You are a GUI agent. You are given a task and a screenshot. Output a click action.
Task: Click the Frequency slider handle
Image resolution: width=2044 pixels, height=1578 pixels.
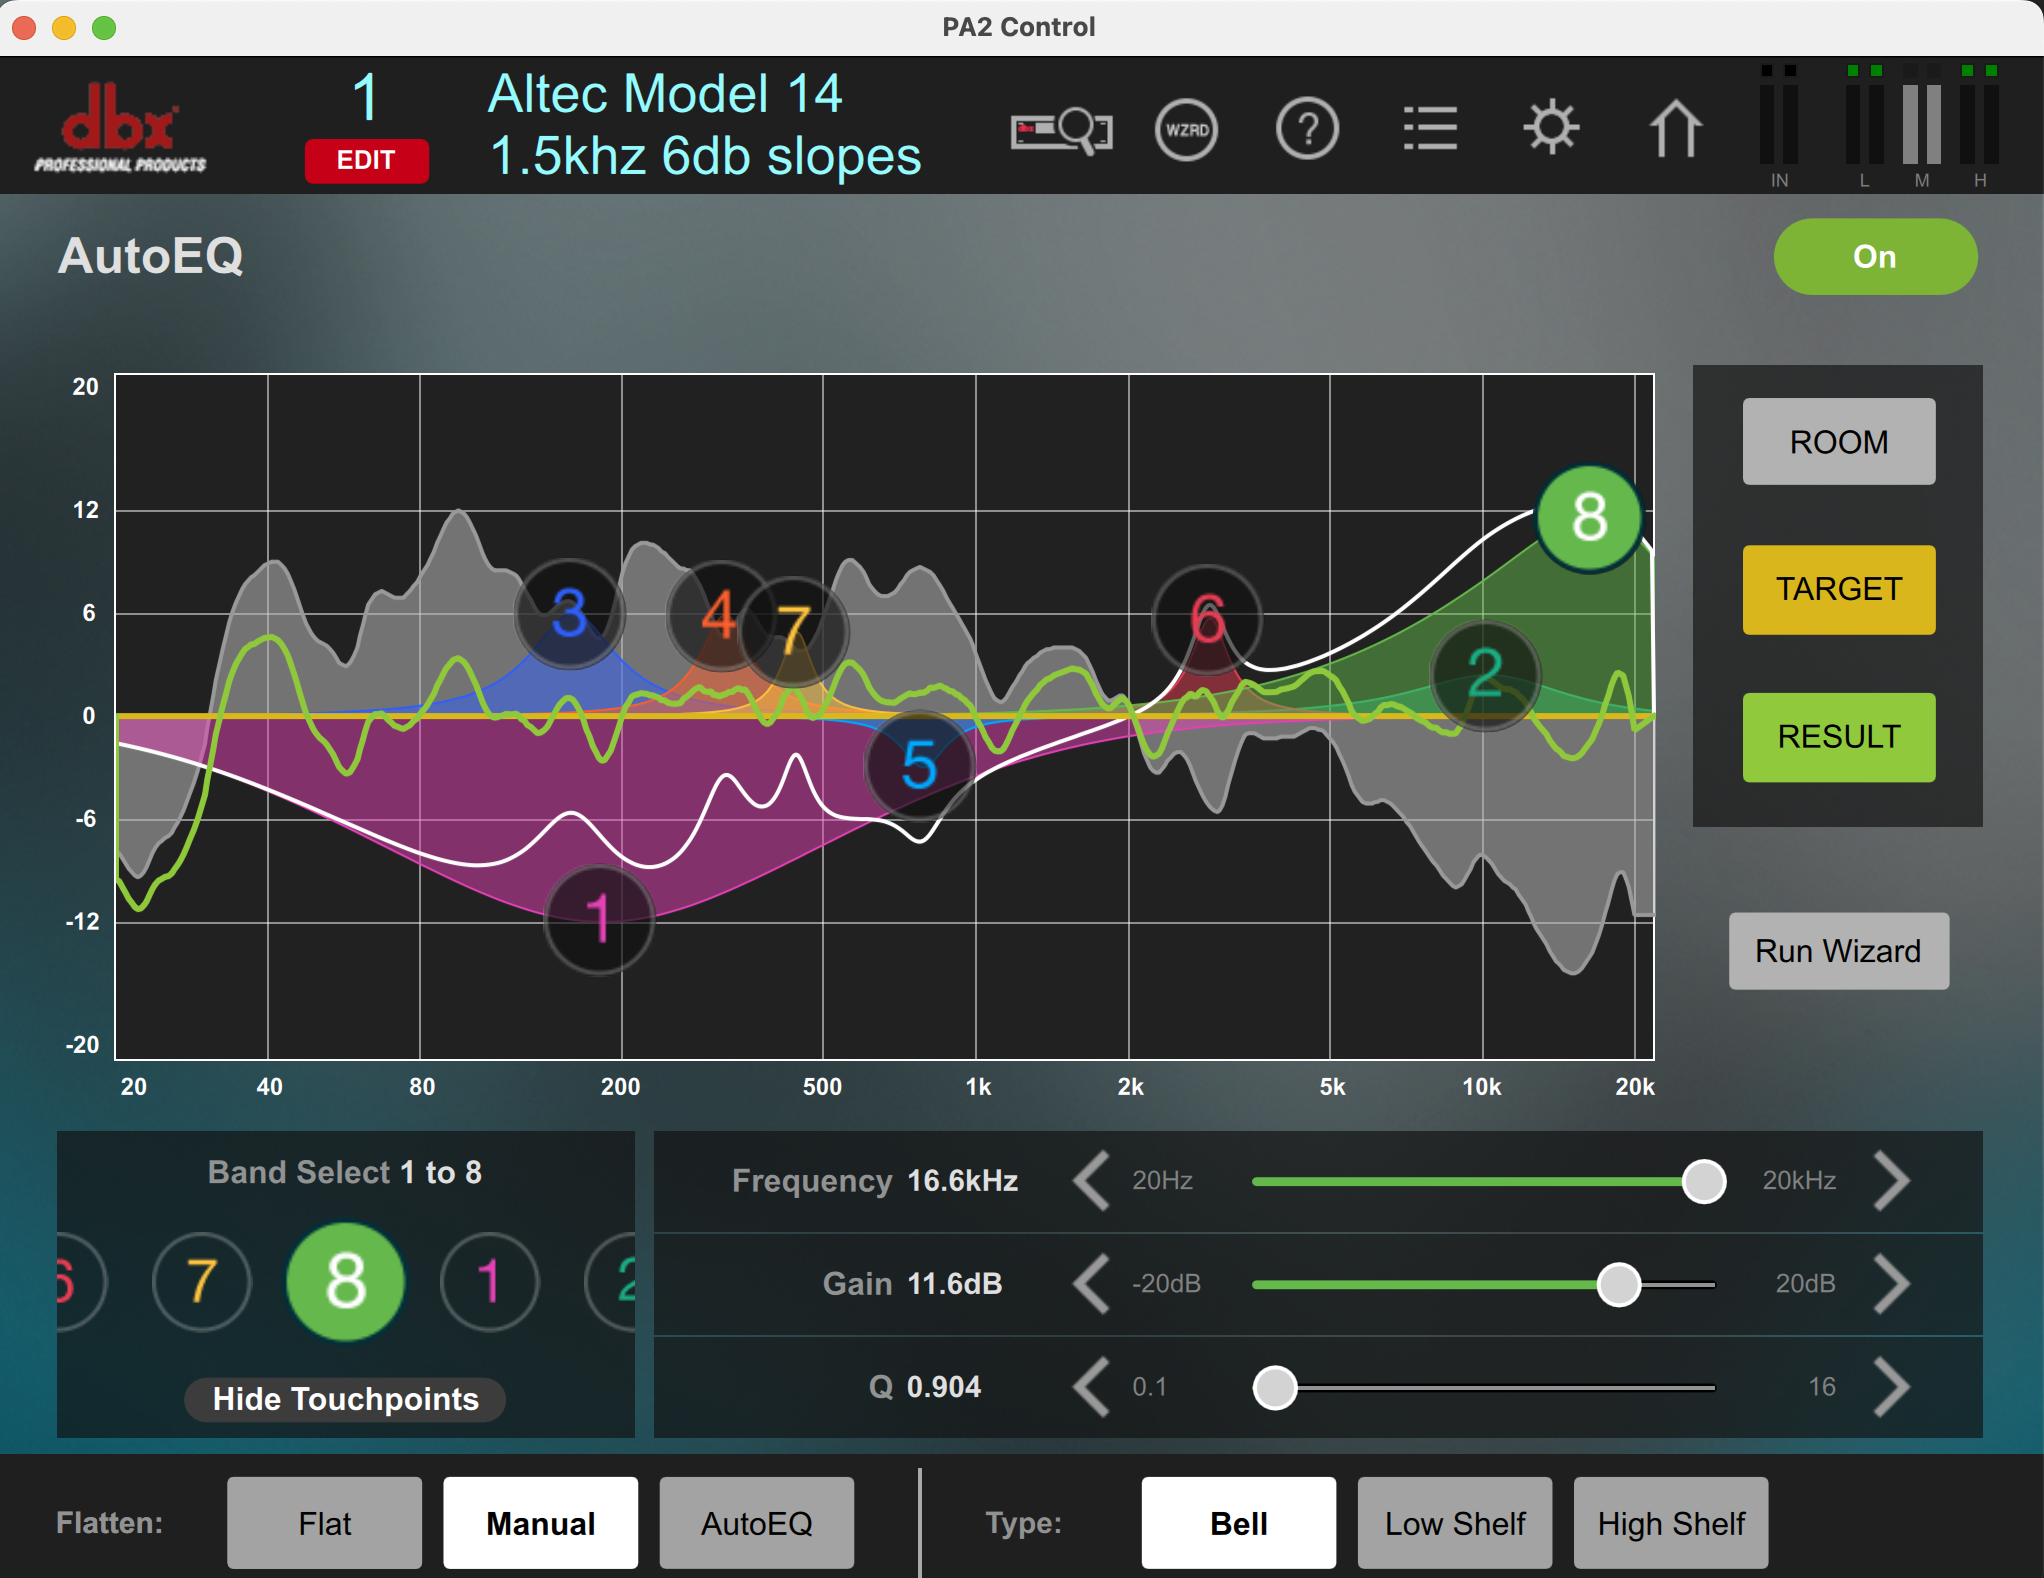coord(1704,1181)
